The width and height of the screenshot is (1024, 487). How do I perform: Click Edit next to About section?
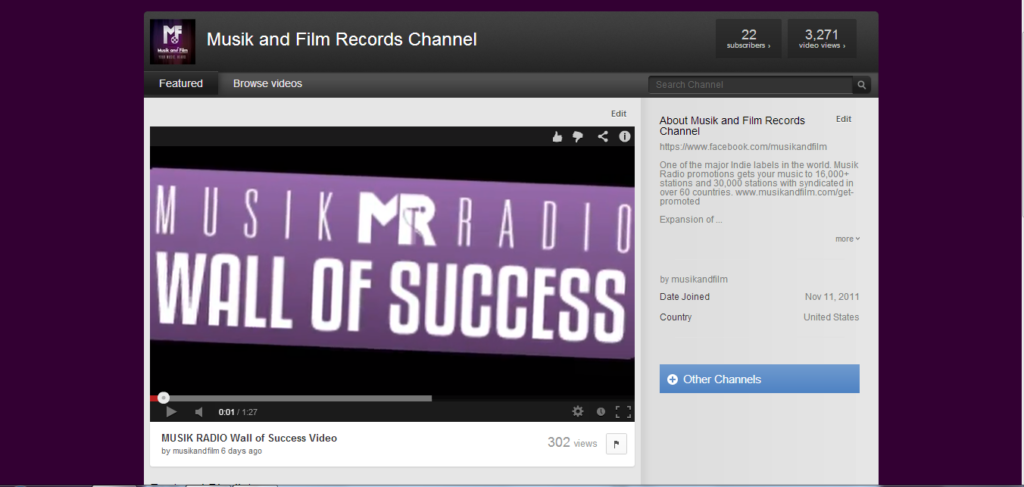pyautogui.click(x=843, y=119)
